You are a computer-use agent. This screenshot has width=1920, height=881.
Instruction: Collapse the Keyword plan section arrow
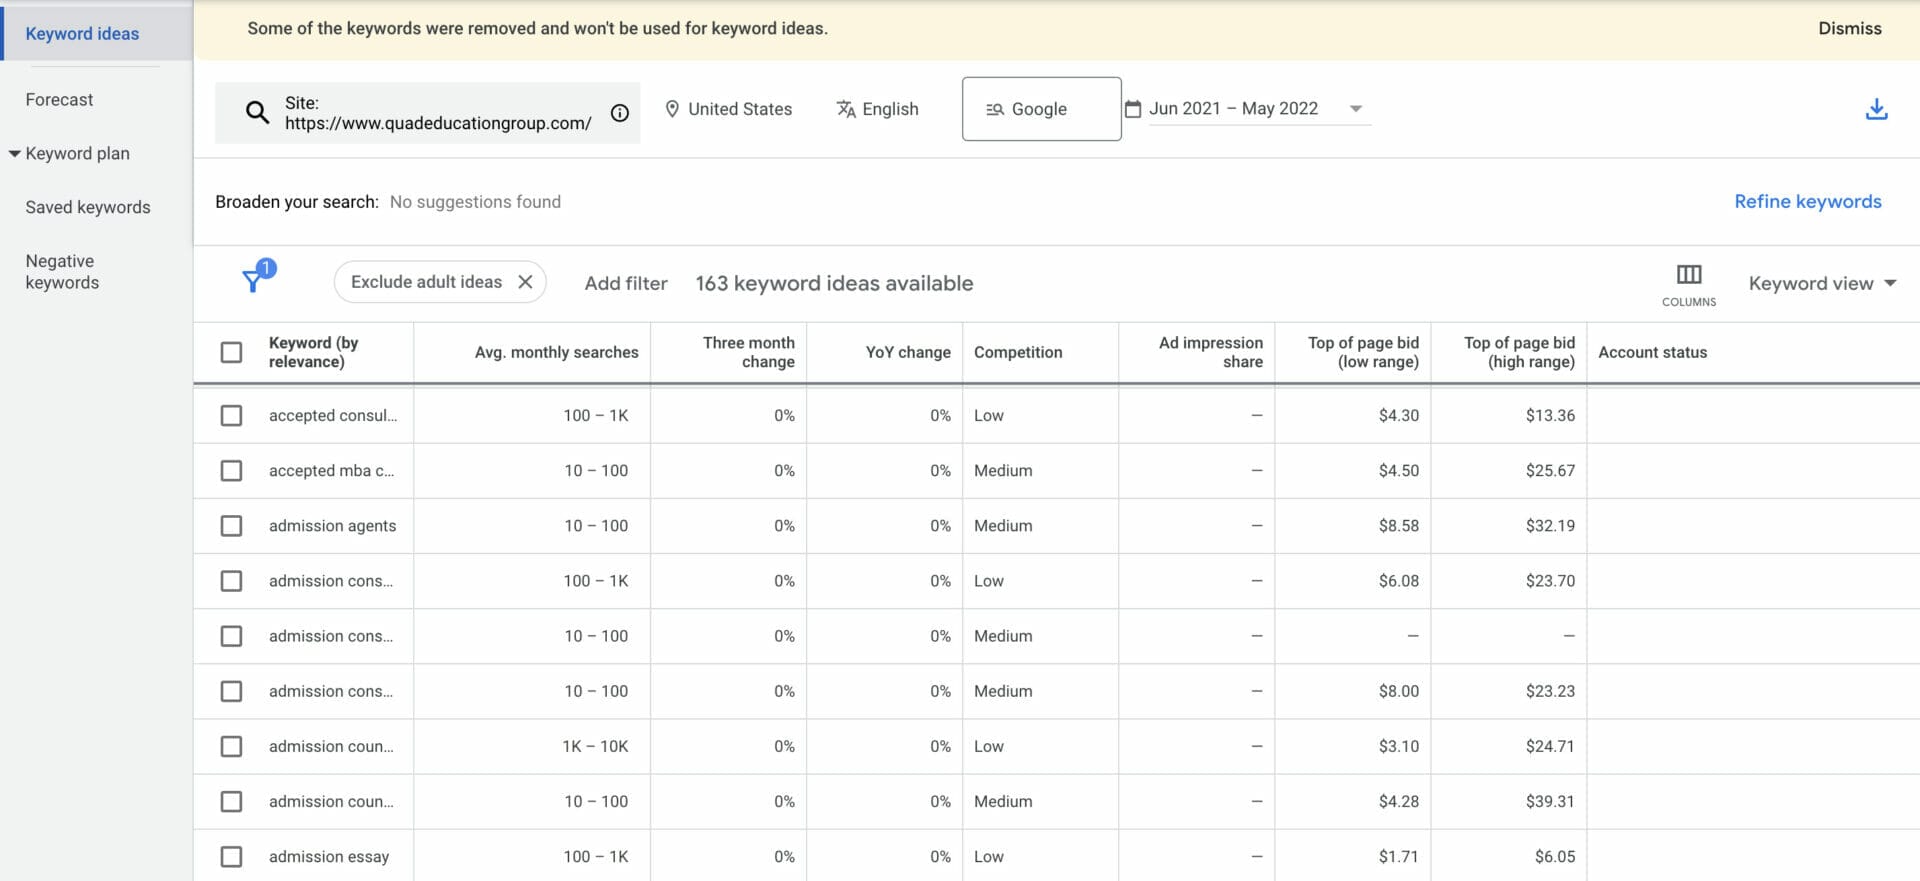point(14,154)
